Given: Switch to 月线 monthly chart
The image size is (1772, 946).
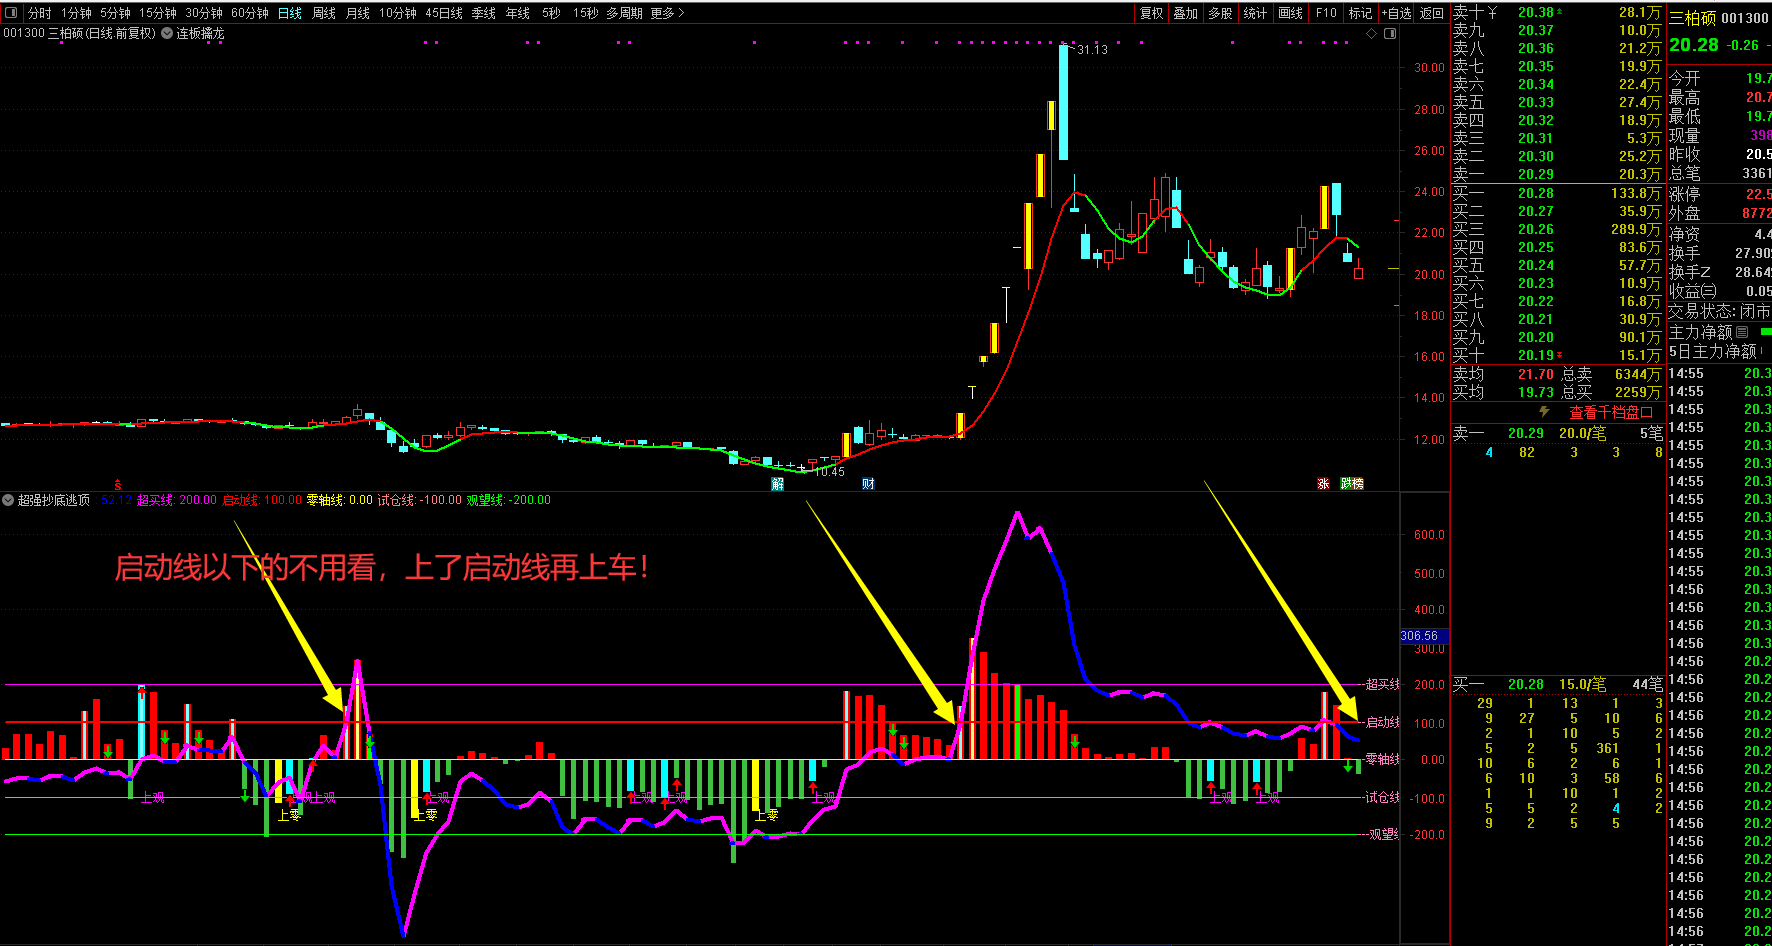Looking at the screenshot, I should [358, 13].
